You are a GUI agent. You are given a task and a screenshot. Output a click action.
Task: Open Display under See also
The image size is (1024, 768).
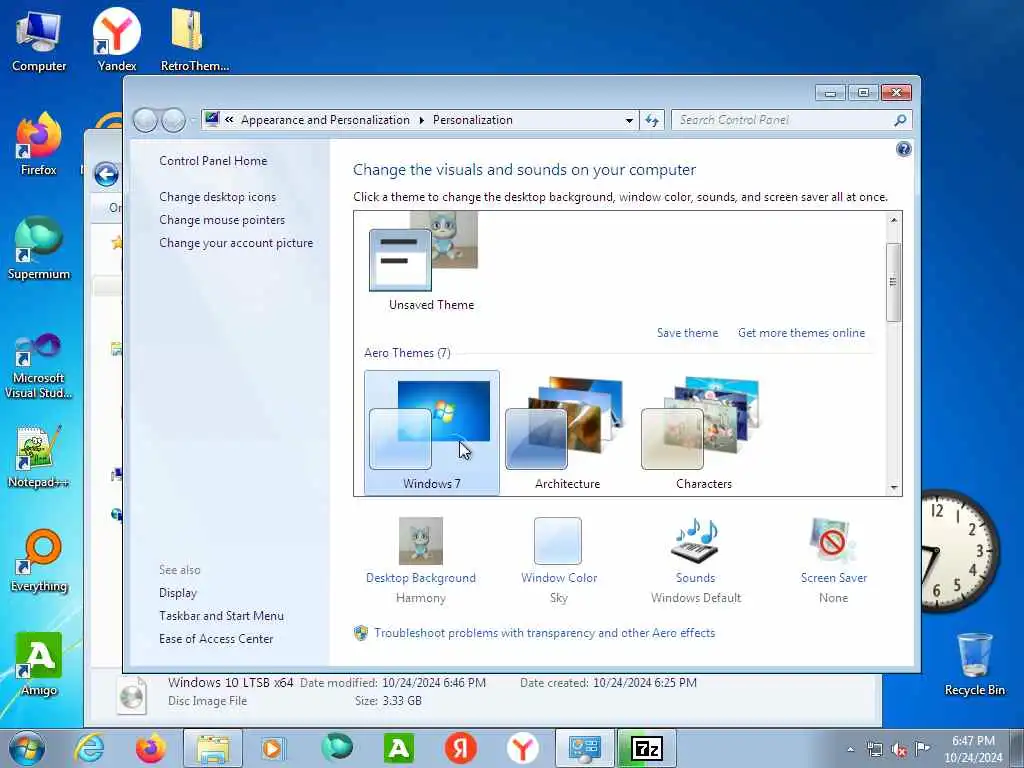point(178,593)
